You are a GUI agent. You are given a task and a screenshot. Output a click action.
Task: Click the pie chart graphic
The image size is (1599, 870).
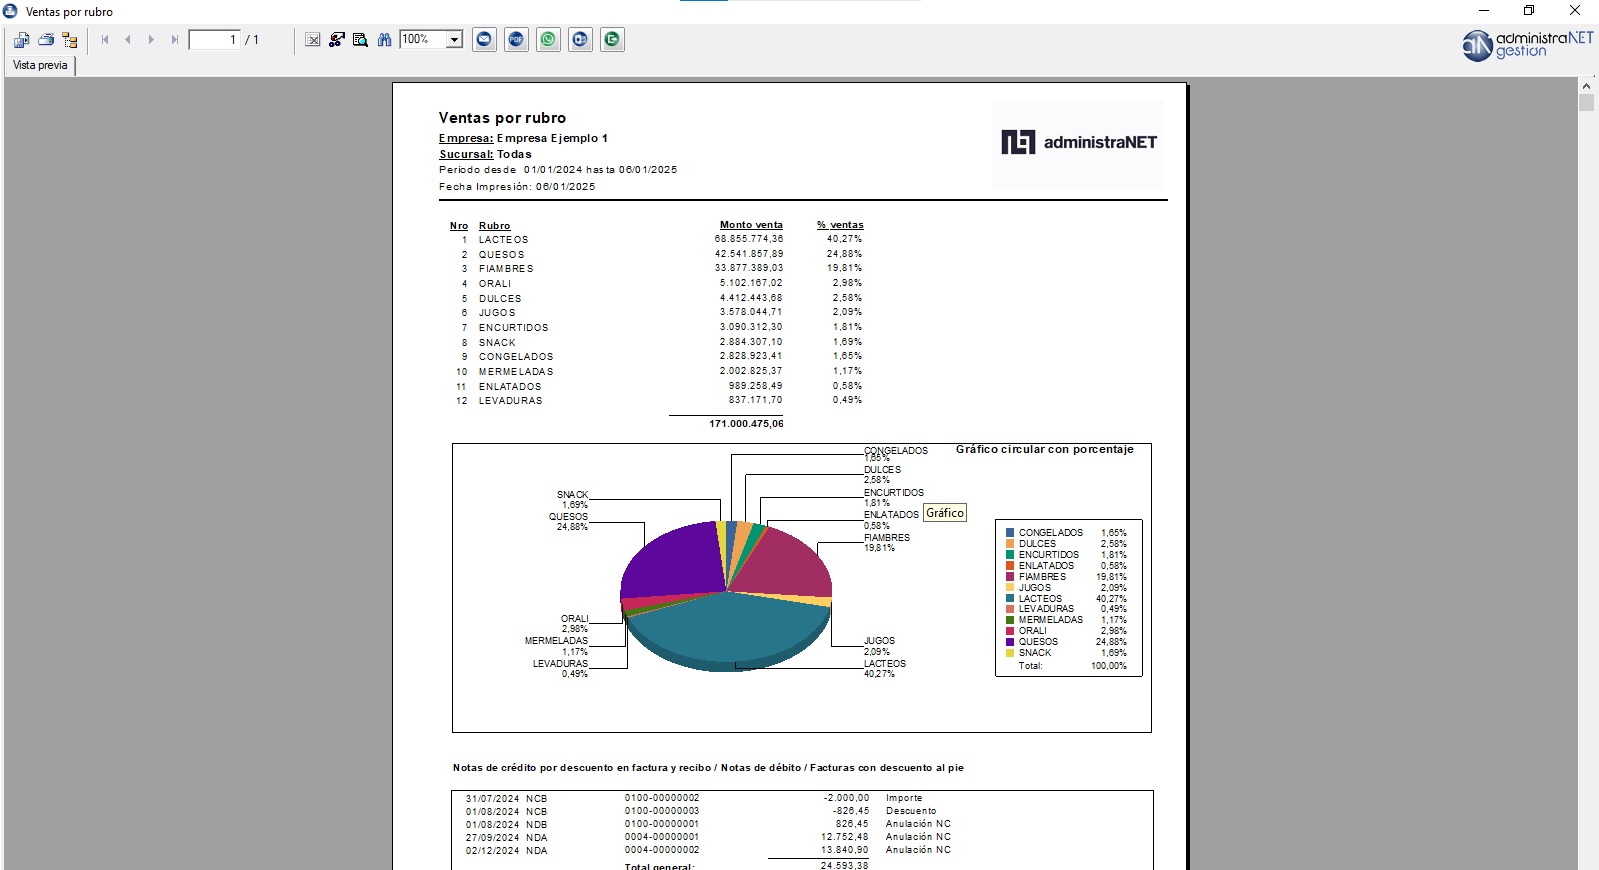point(726,596)
